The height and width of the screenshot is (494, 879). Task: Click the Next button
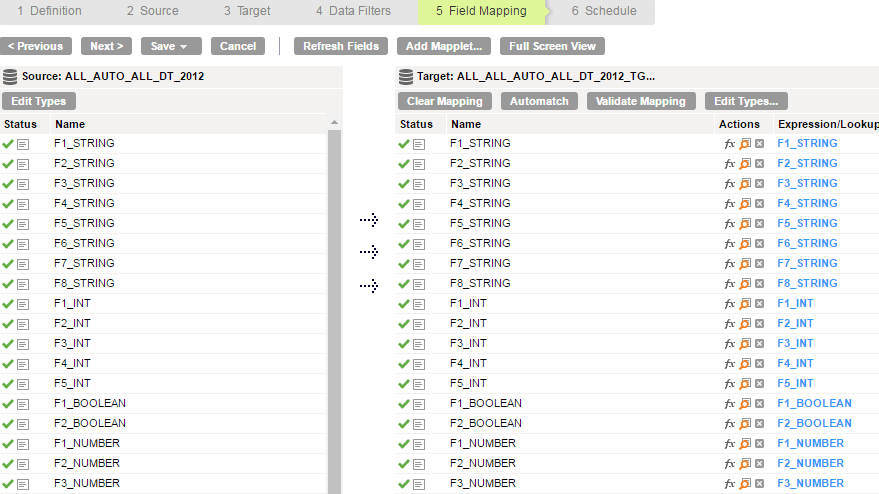(x=107, y=46)
